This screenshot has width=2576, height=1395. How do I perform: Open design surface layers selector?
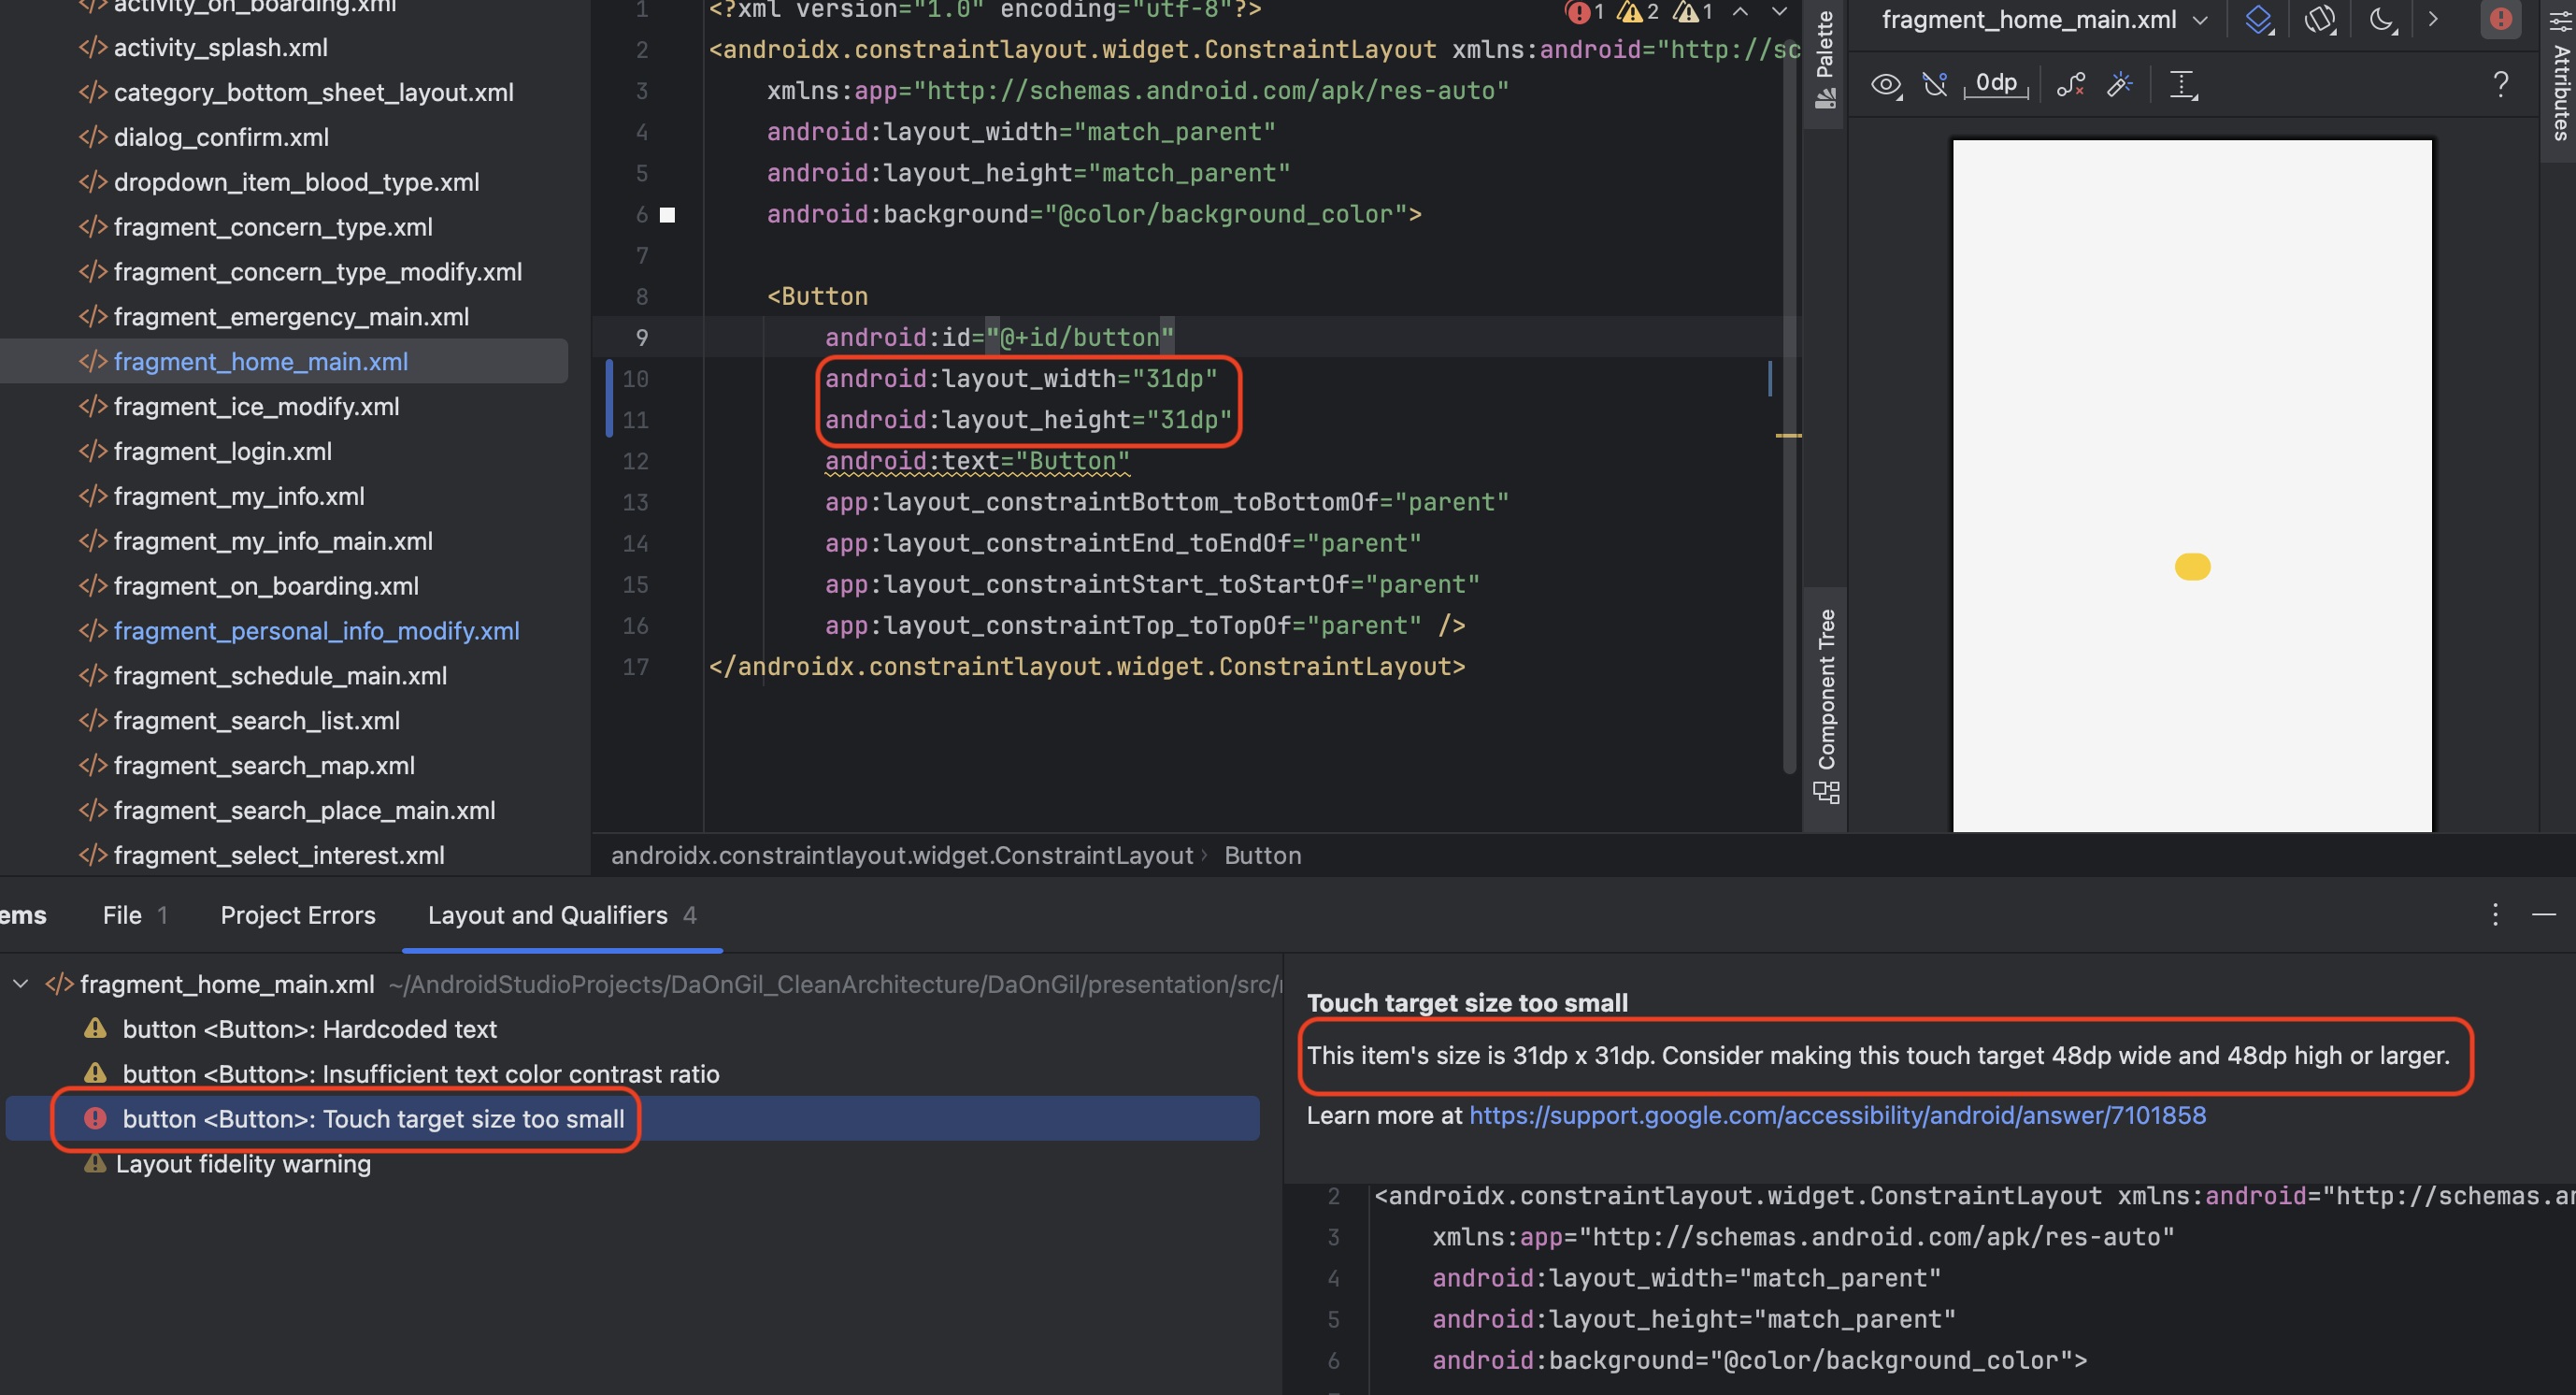[x=2258, y=20]
